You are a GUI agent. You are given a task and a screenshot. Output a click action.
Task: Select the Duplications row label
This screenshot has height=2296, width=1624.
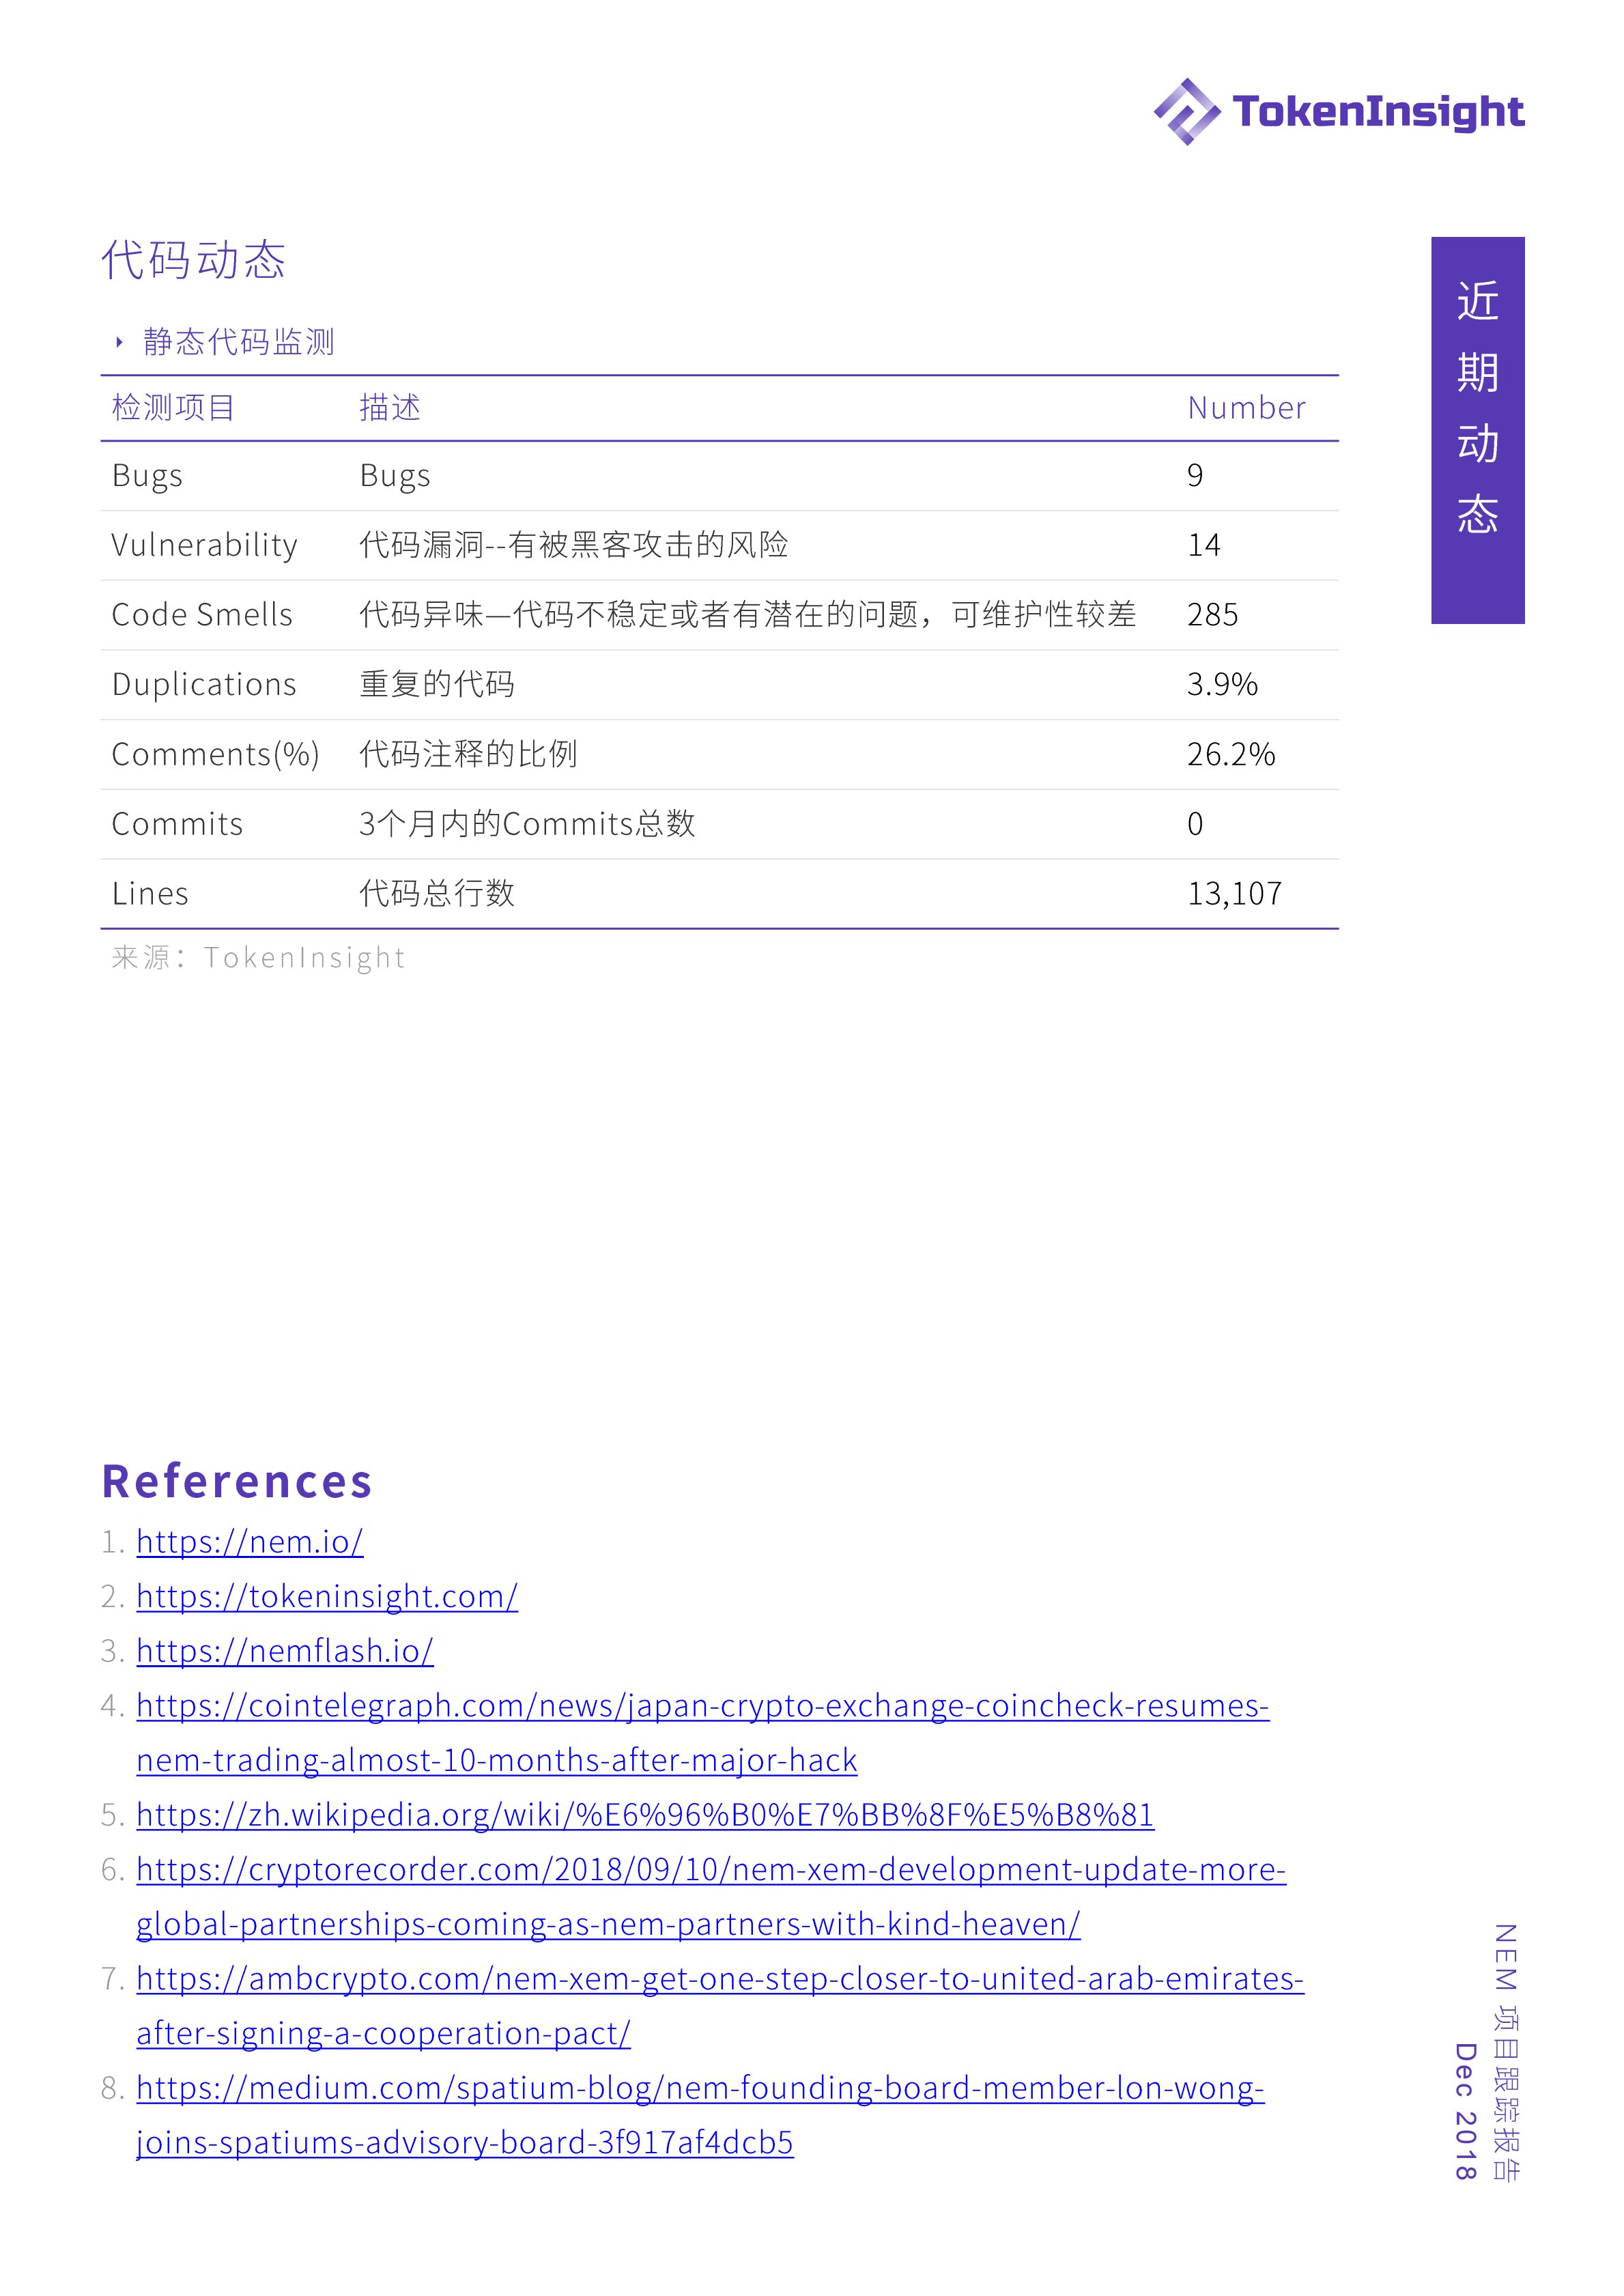tap(204, 685)
